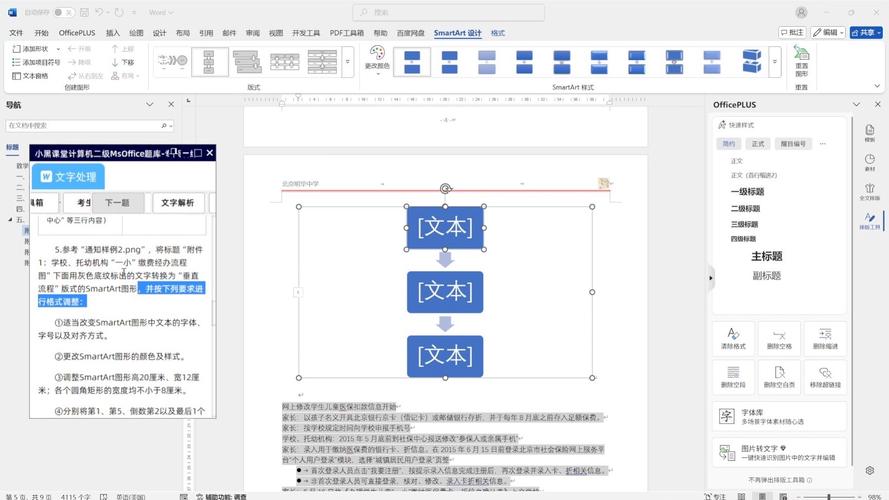Image resolution: width=889 pixels, height=500 pixels.
Task: Apply the 一级标题 style
Action: pyautogui.click(x=747, y=192)
